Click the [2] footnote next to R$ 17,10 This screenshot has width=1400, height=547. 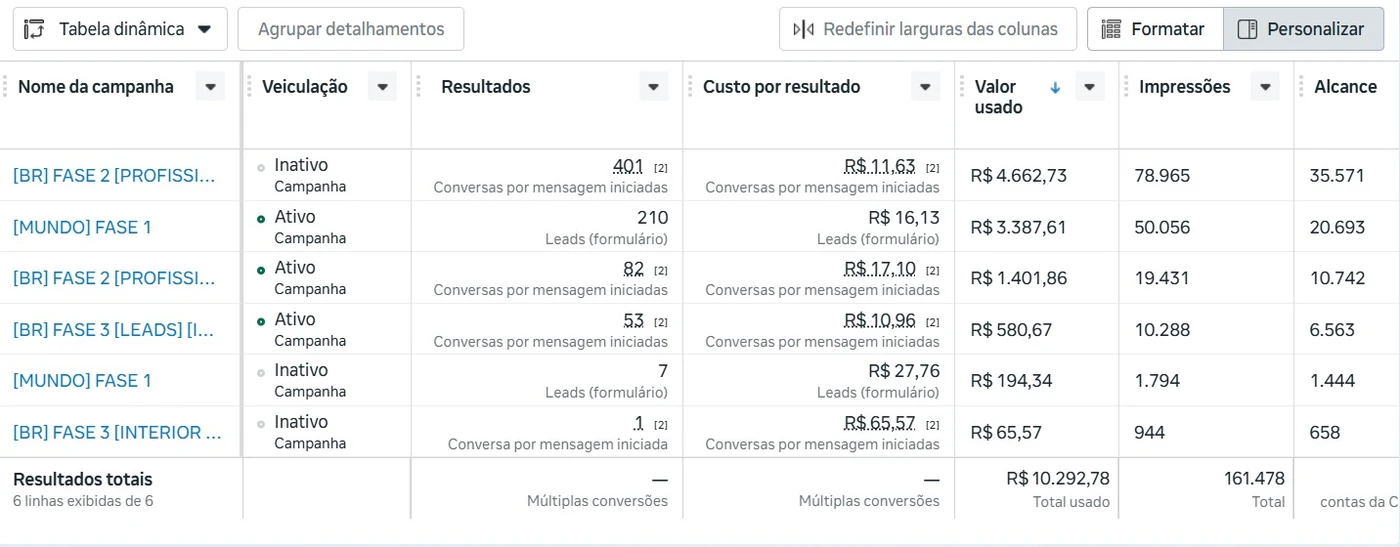tap(932, 271)
